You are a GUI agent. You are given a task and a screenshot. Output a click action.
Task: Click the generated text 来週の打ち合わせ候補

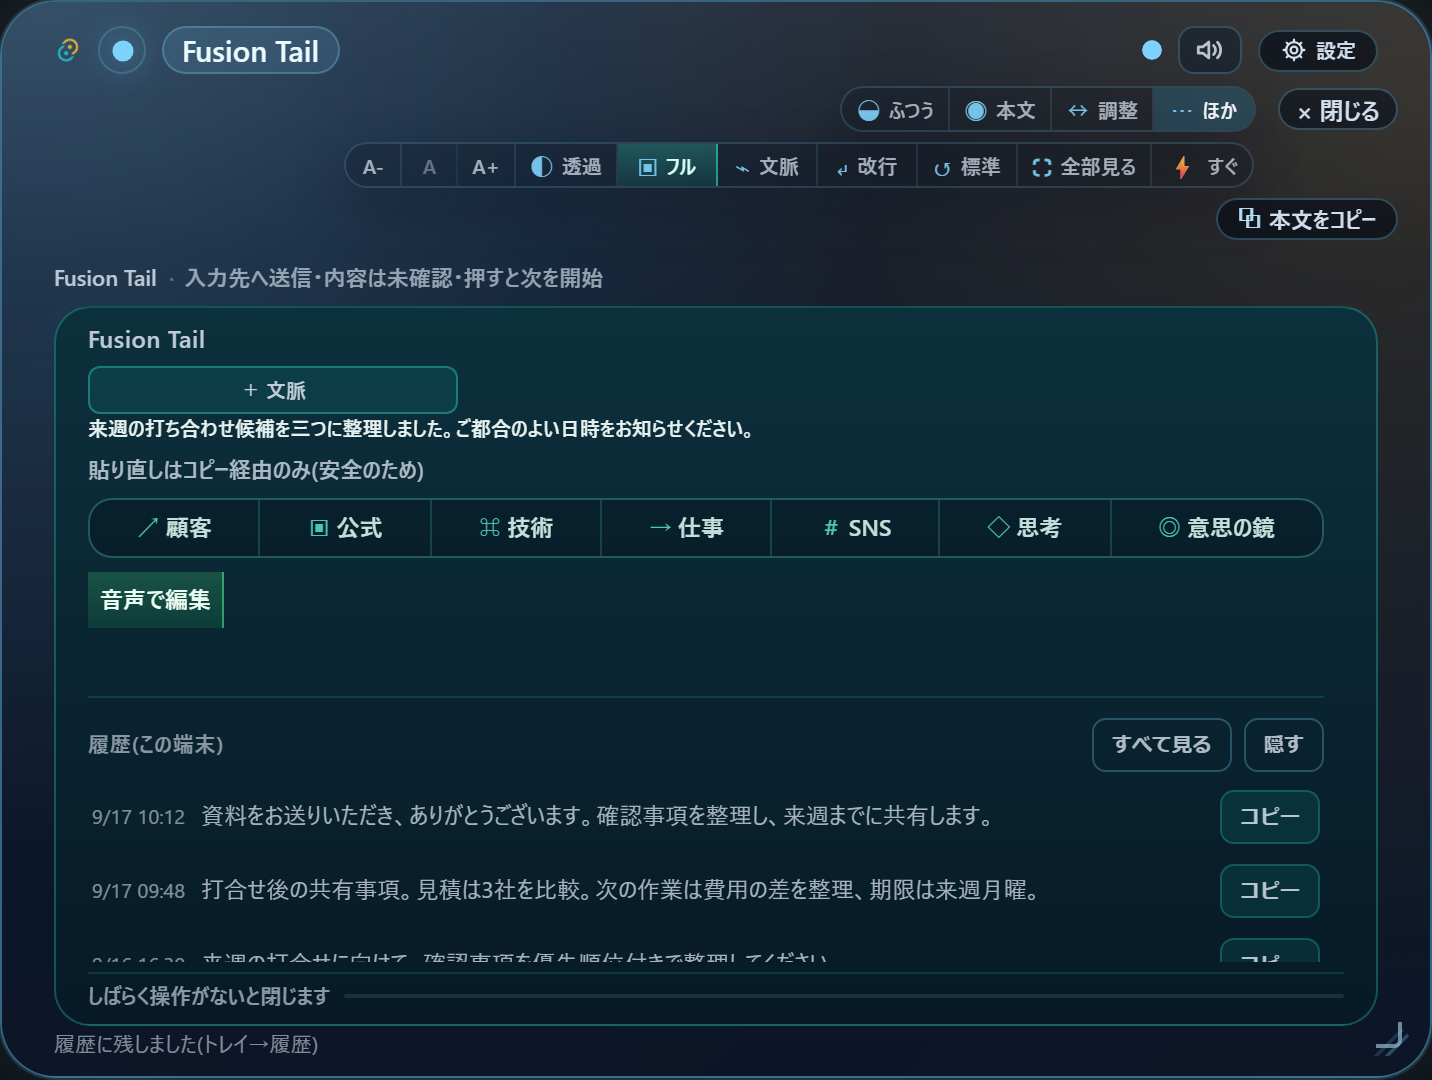coord(421,429)
